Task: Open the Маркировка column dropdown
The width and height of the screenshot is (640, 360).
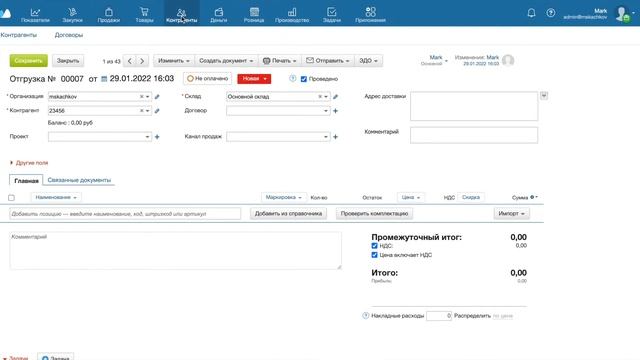Action: click(x=284, y=197)
